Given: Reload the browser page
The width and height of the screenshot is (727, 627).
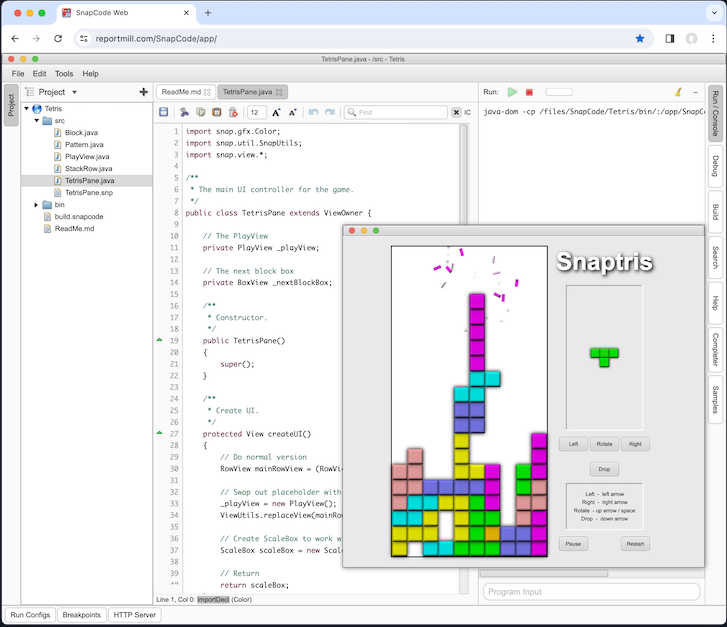Looking at the screenshot, I should pyautogui.click(x=58, y=38).
